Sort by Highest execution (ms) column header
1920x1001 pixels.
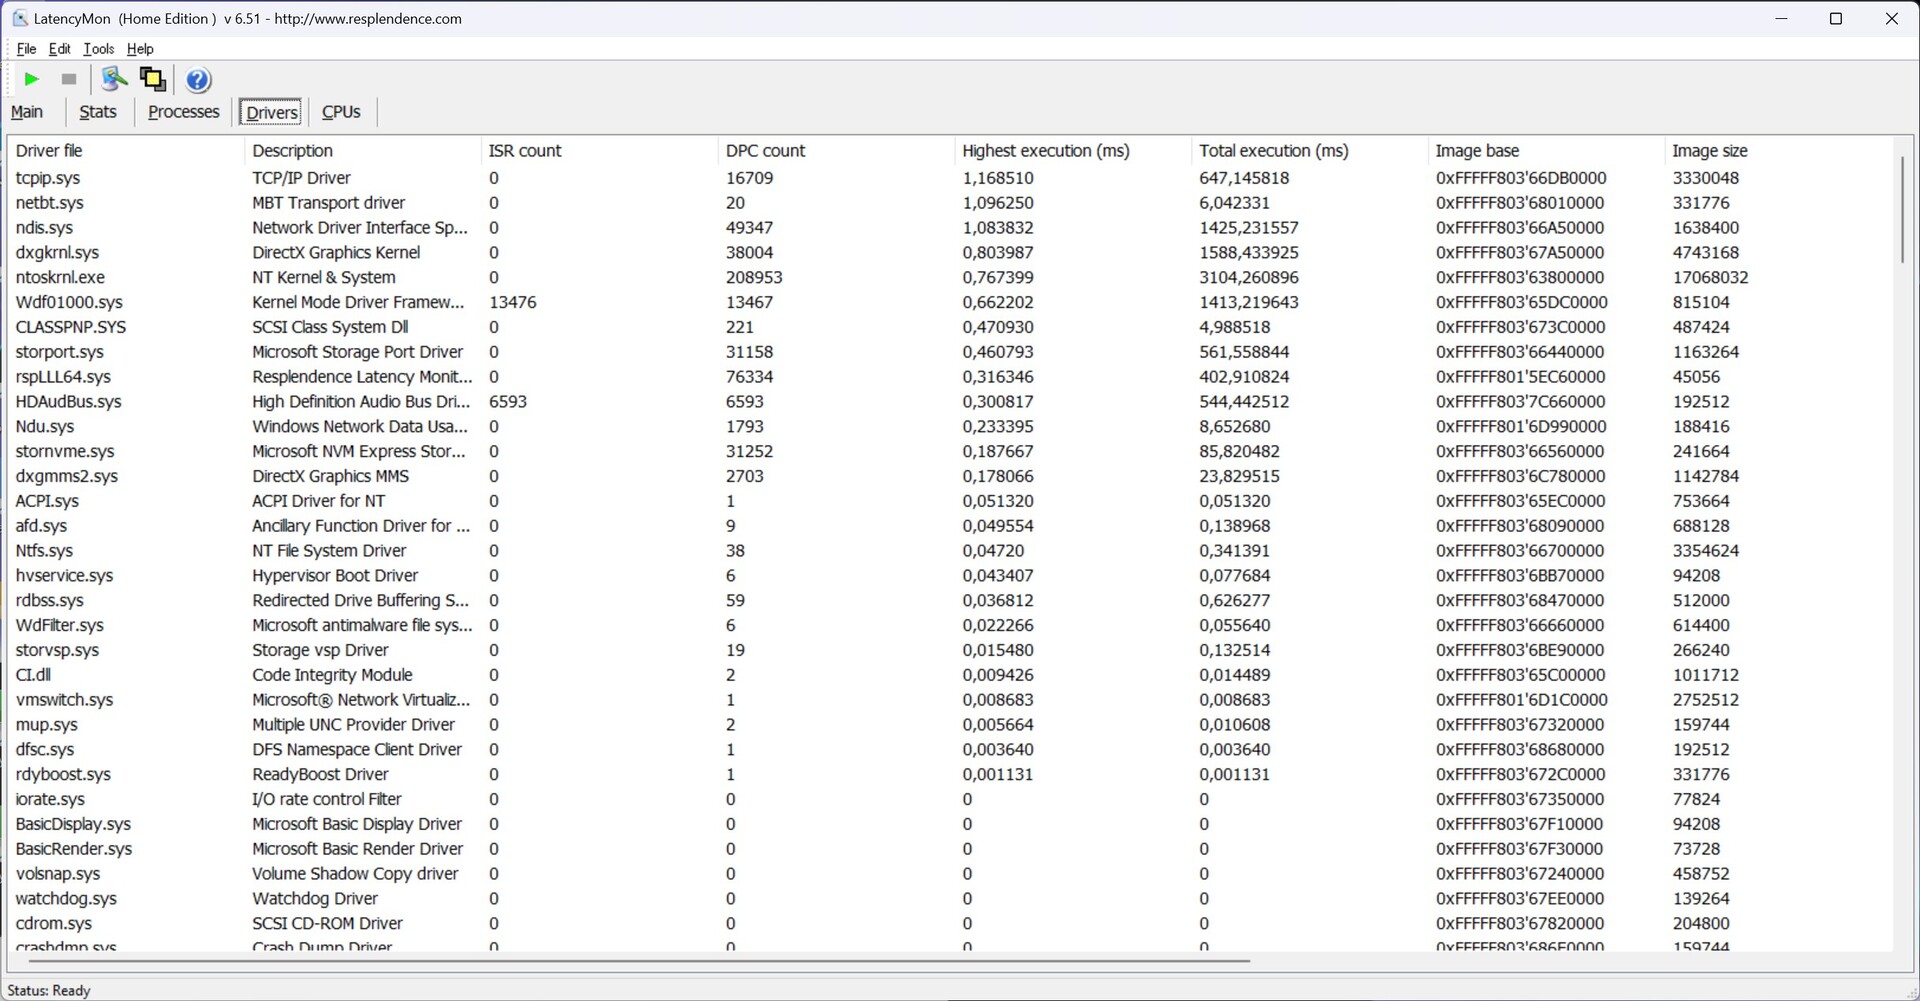click(1045, 151)
